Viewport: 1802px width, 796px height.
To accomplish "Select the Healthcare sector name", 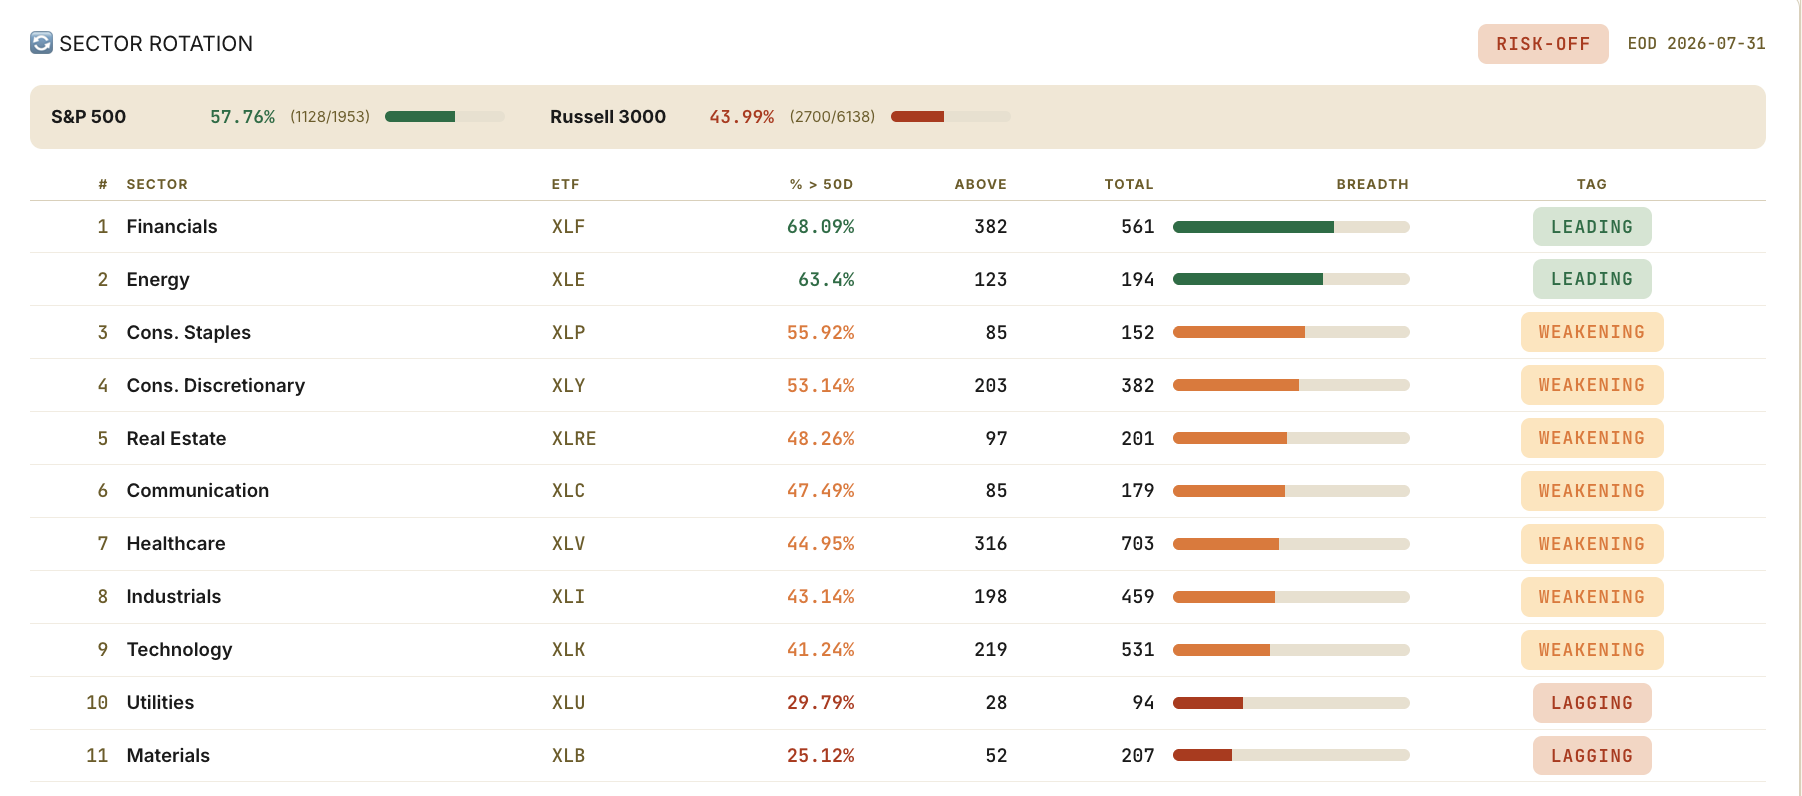I will (176, 544).
